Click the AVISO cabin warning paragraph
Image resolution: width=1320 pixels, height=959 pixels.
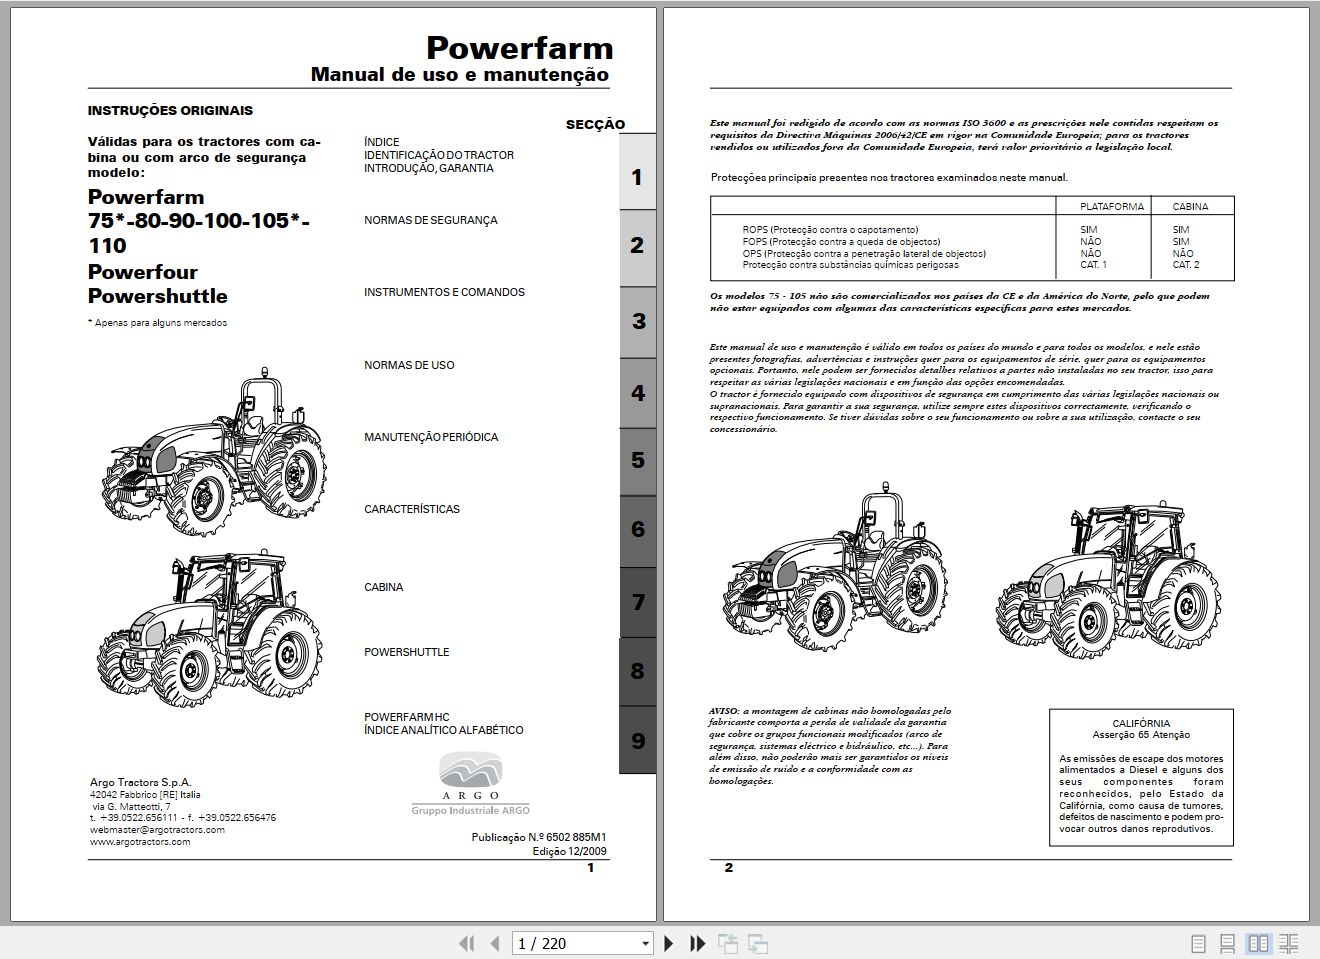(830, 746)
